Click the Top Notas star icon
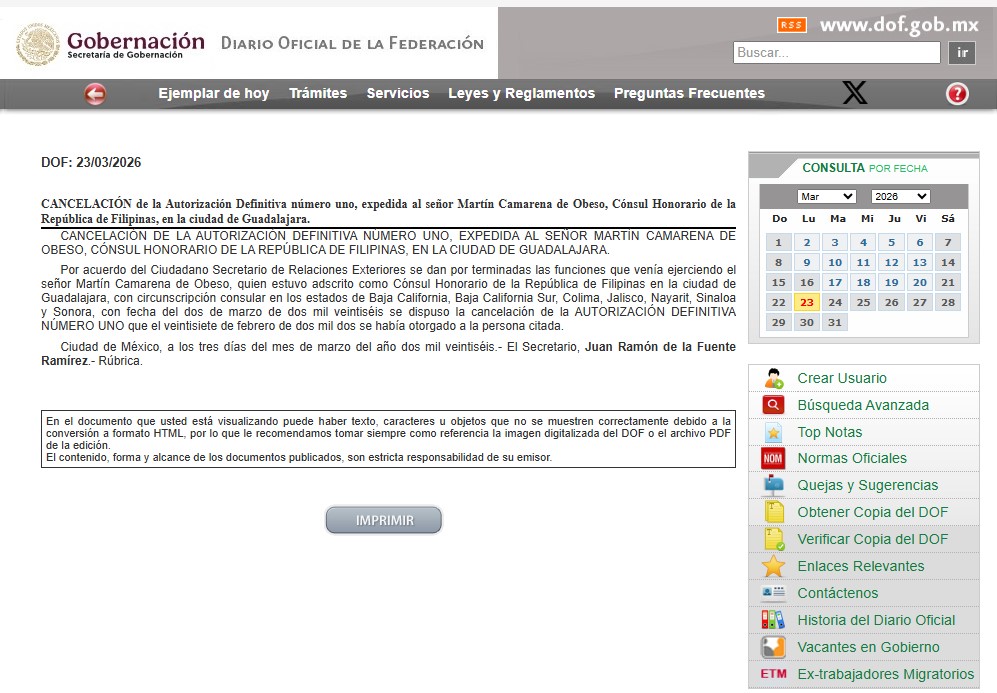 click(x=774, y=432)
